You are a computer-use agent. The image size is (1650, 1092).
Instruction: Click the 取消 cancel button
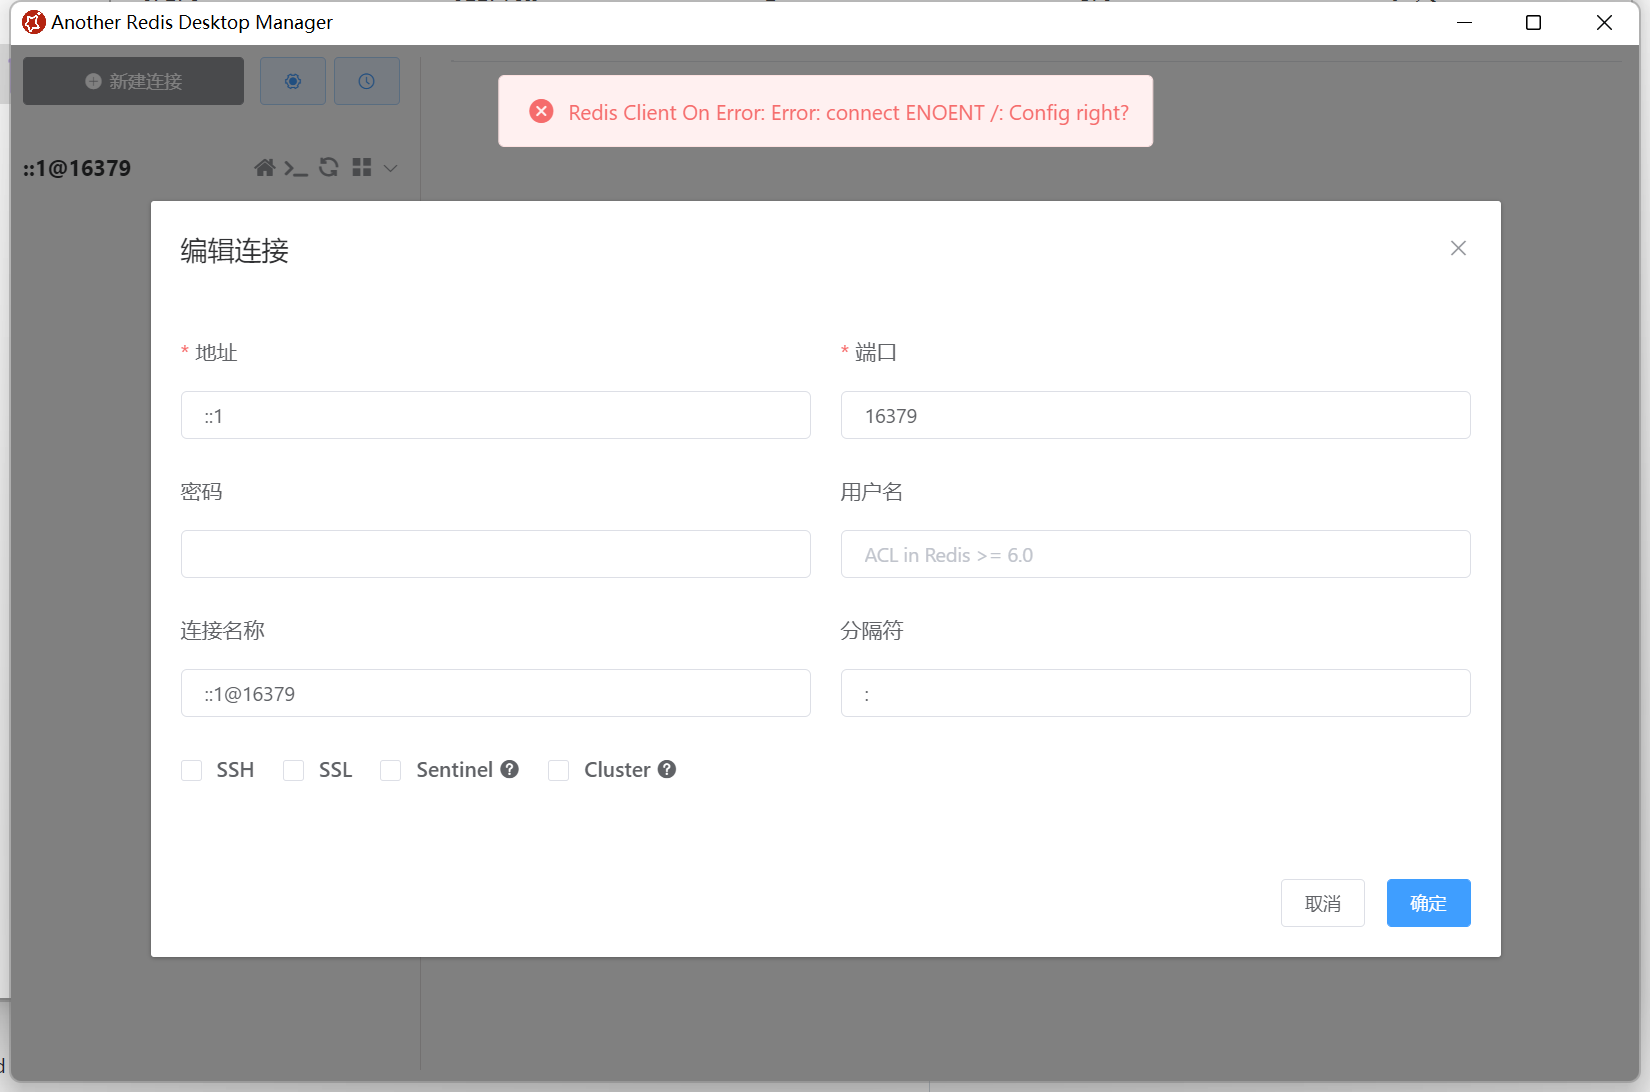point(1322,903)
